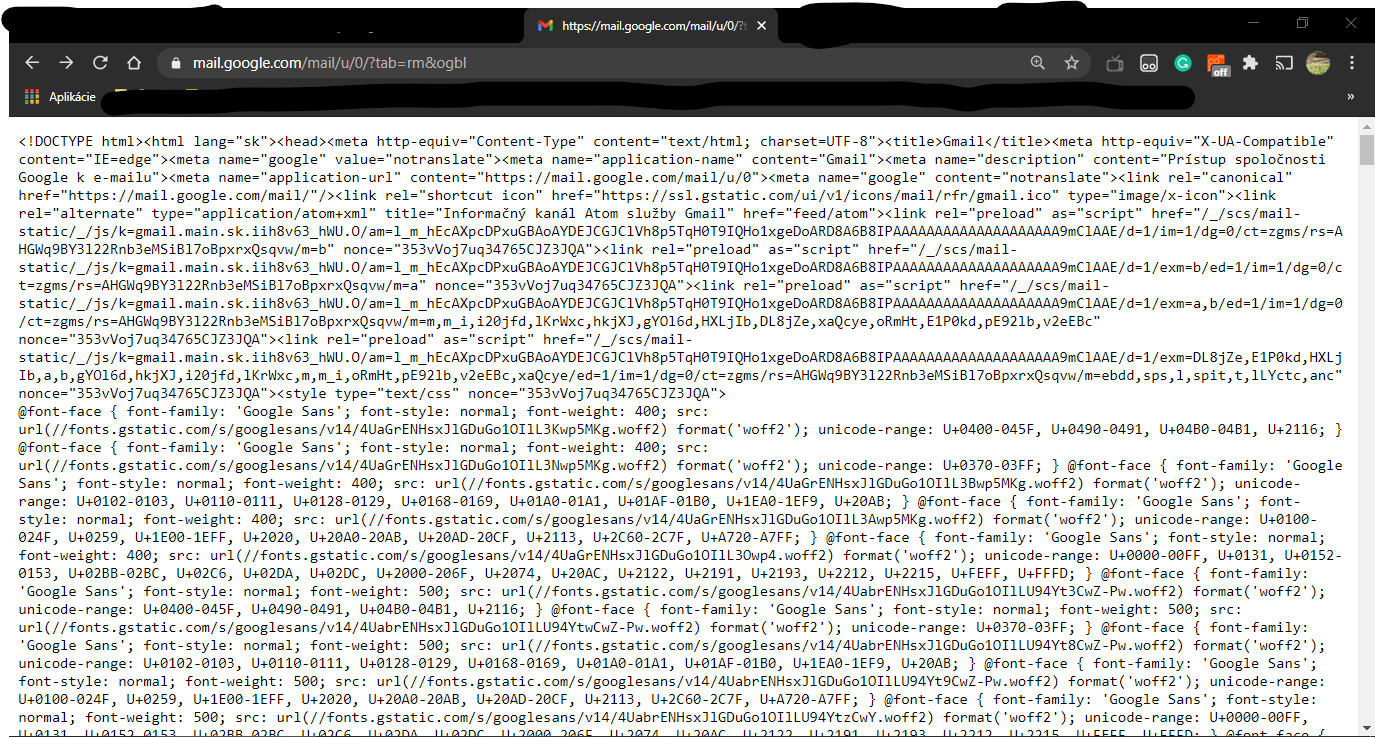Open the Chrome three-dot menu
Image resolution: width=1375 pixels, height=737 pixels.
[x=1351, y=63]
